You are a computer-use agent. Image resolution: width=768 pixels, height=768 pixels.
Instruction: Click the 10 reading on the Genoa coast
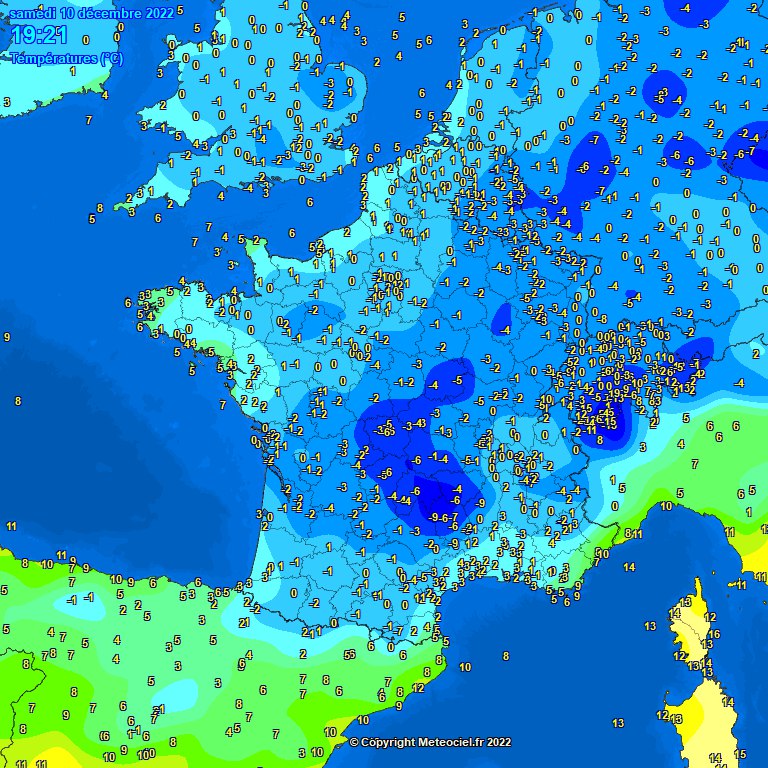(x=667, y=507)
